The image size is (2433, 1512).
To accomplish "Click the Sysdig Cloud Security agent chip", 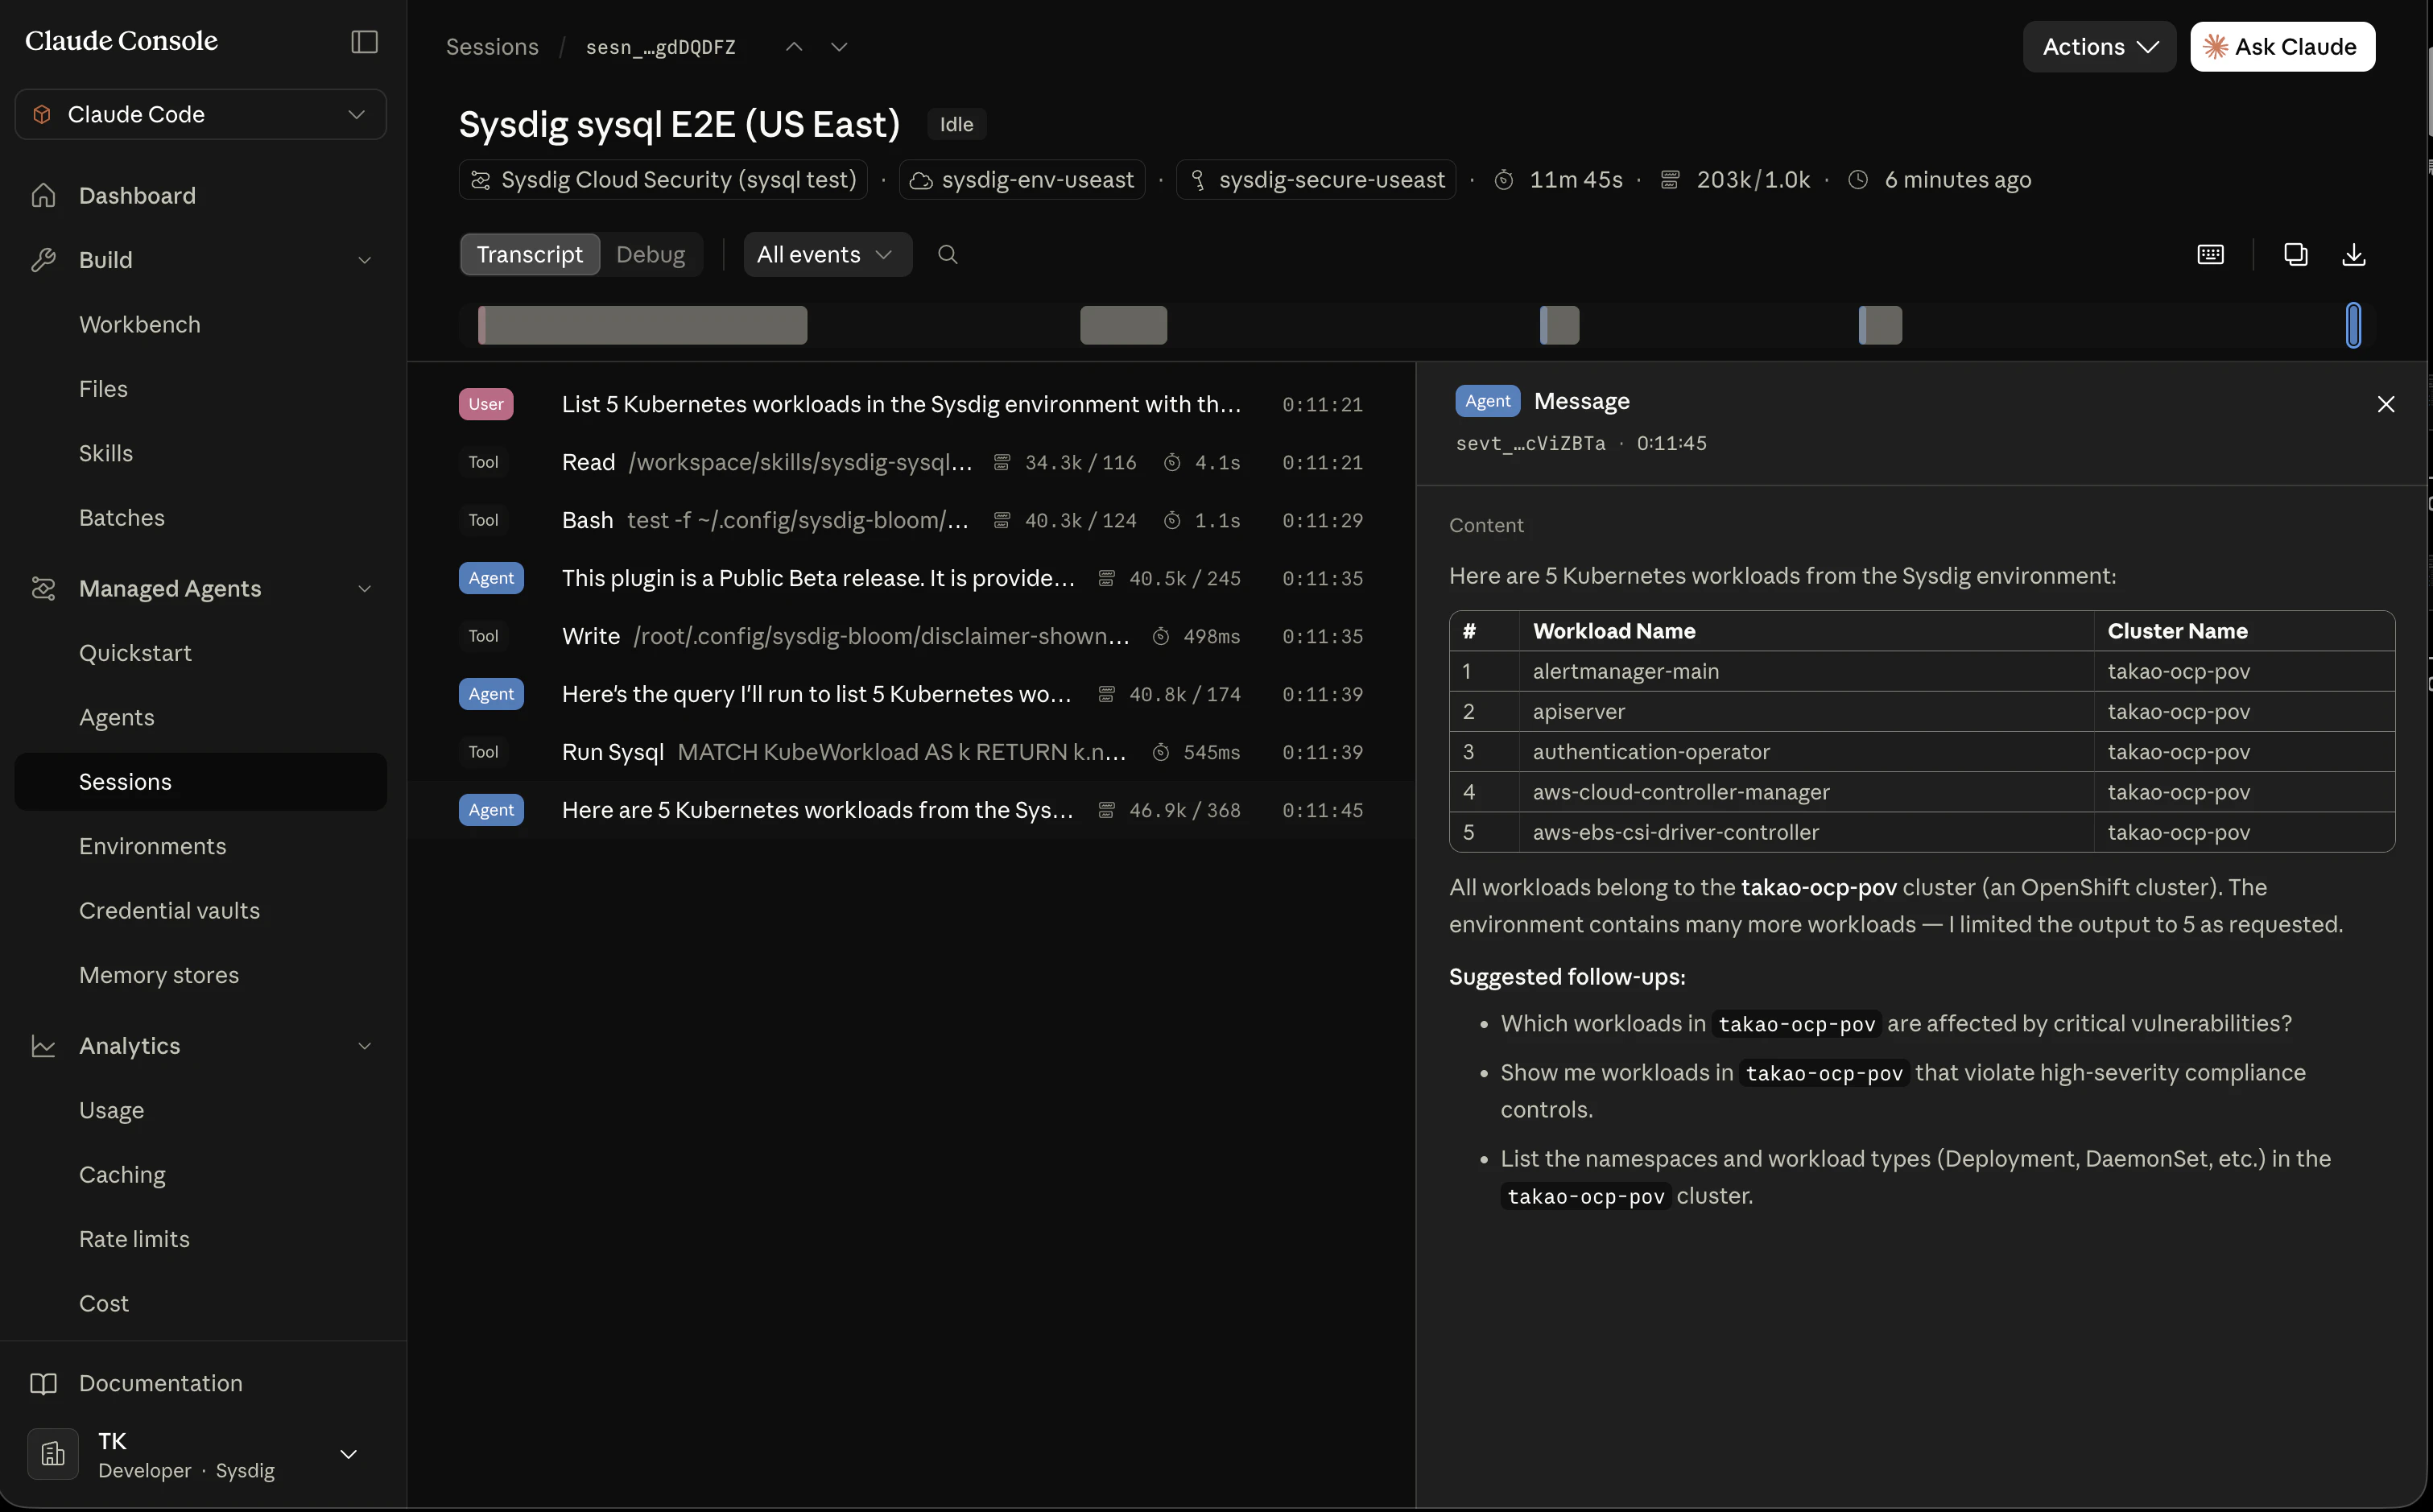I will point(663,180).
